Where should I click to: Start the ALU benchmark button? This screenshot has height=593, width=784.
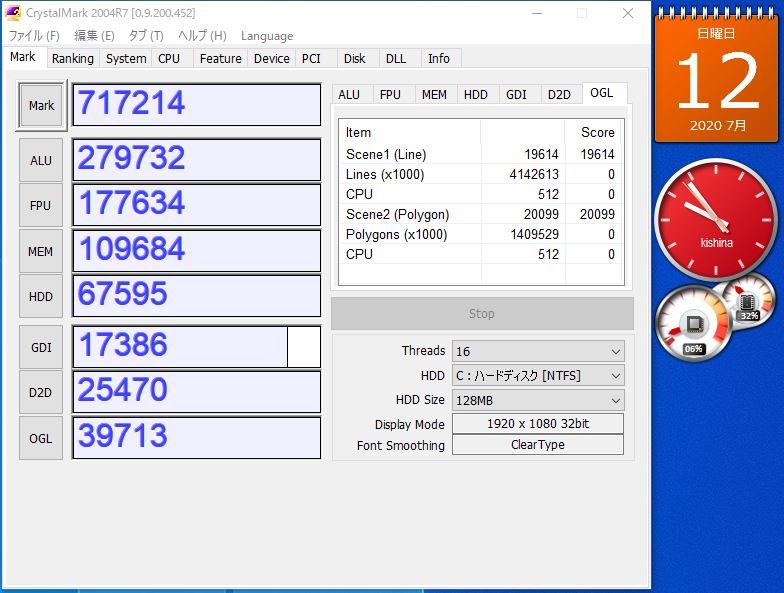(41, 160)
